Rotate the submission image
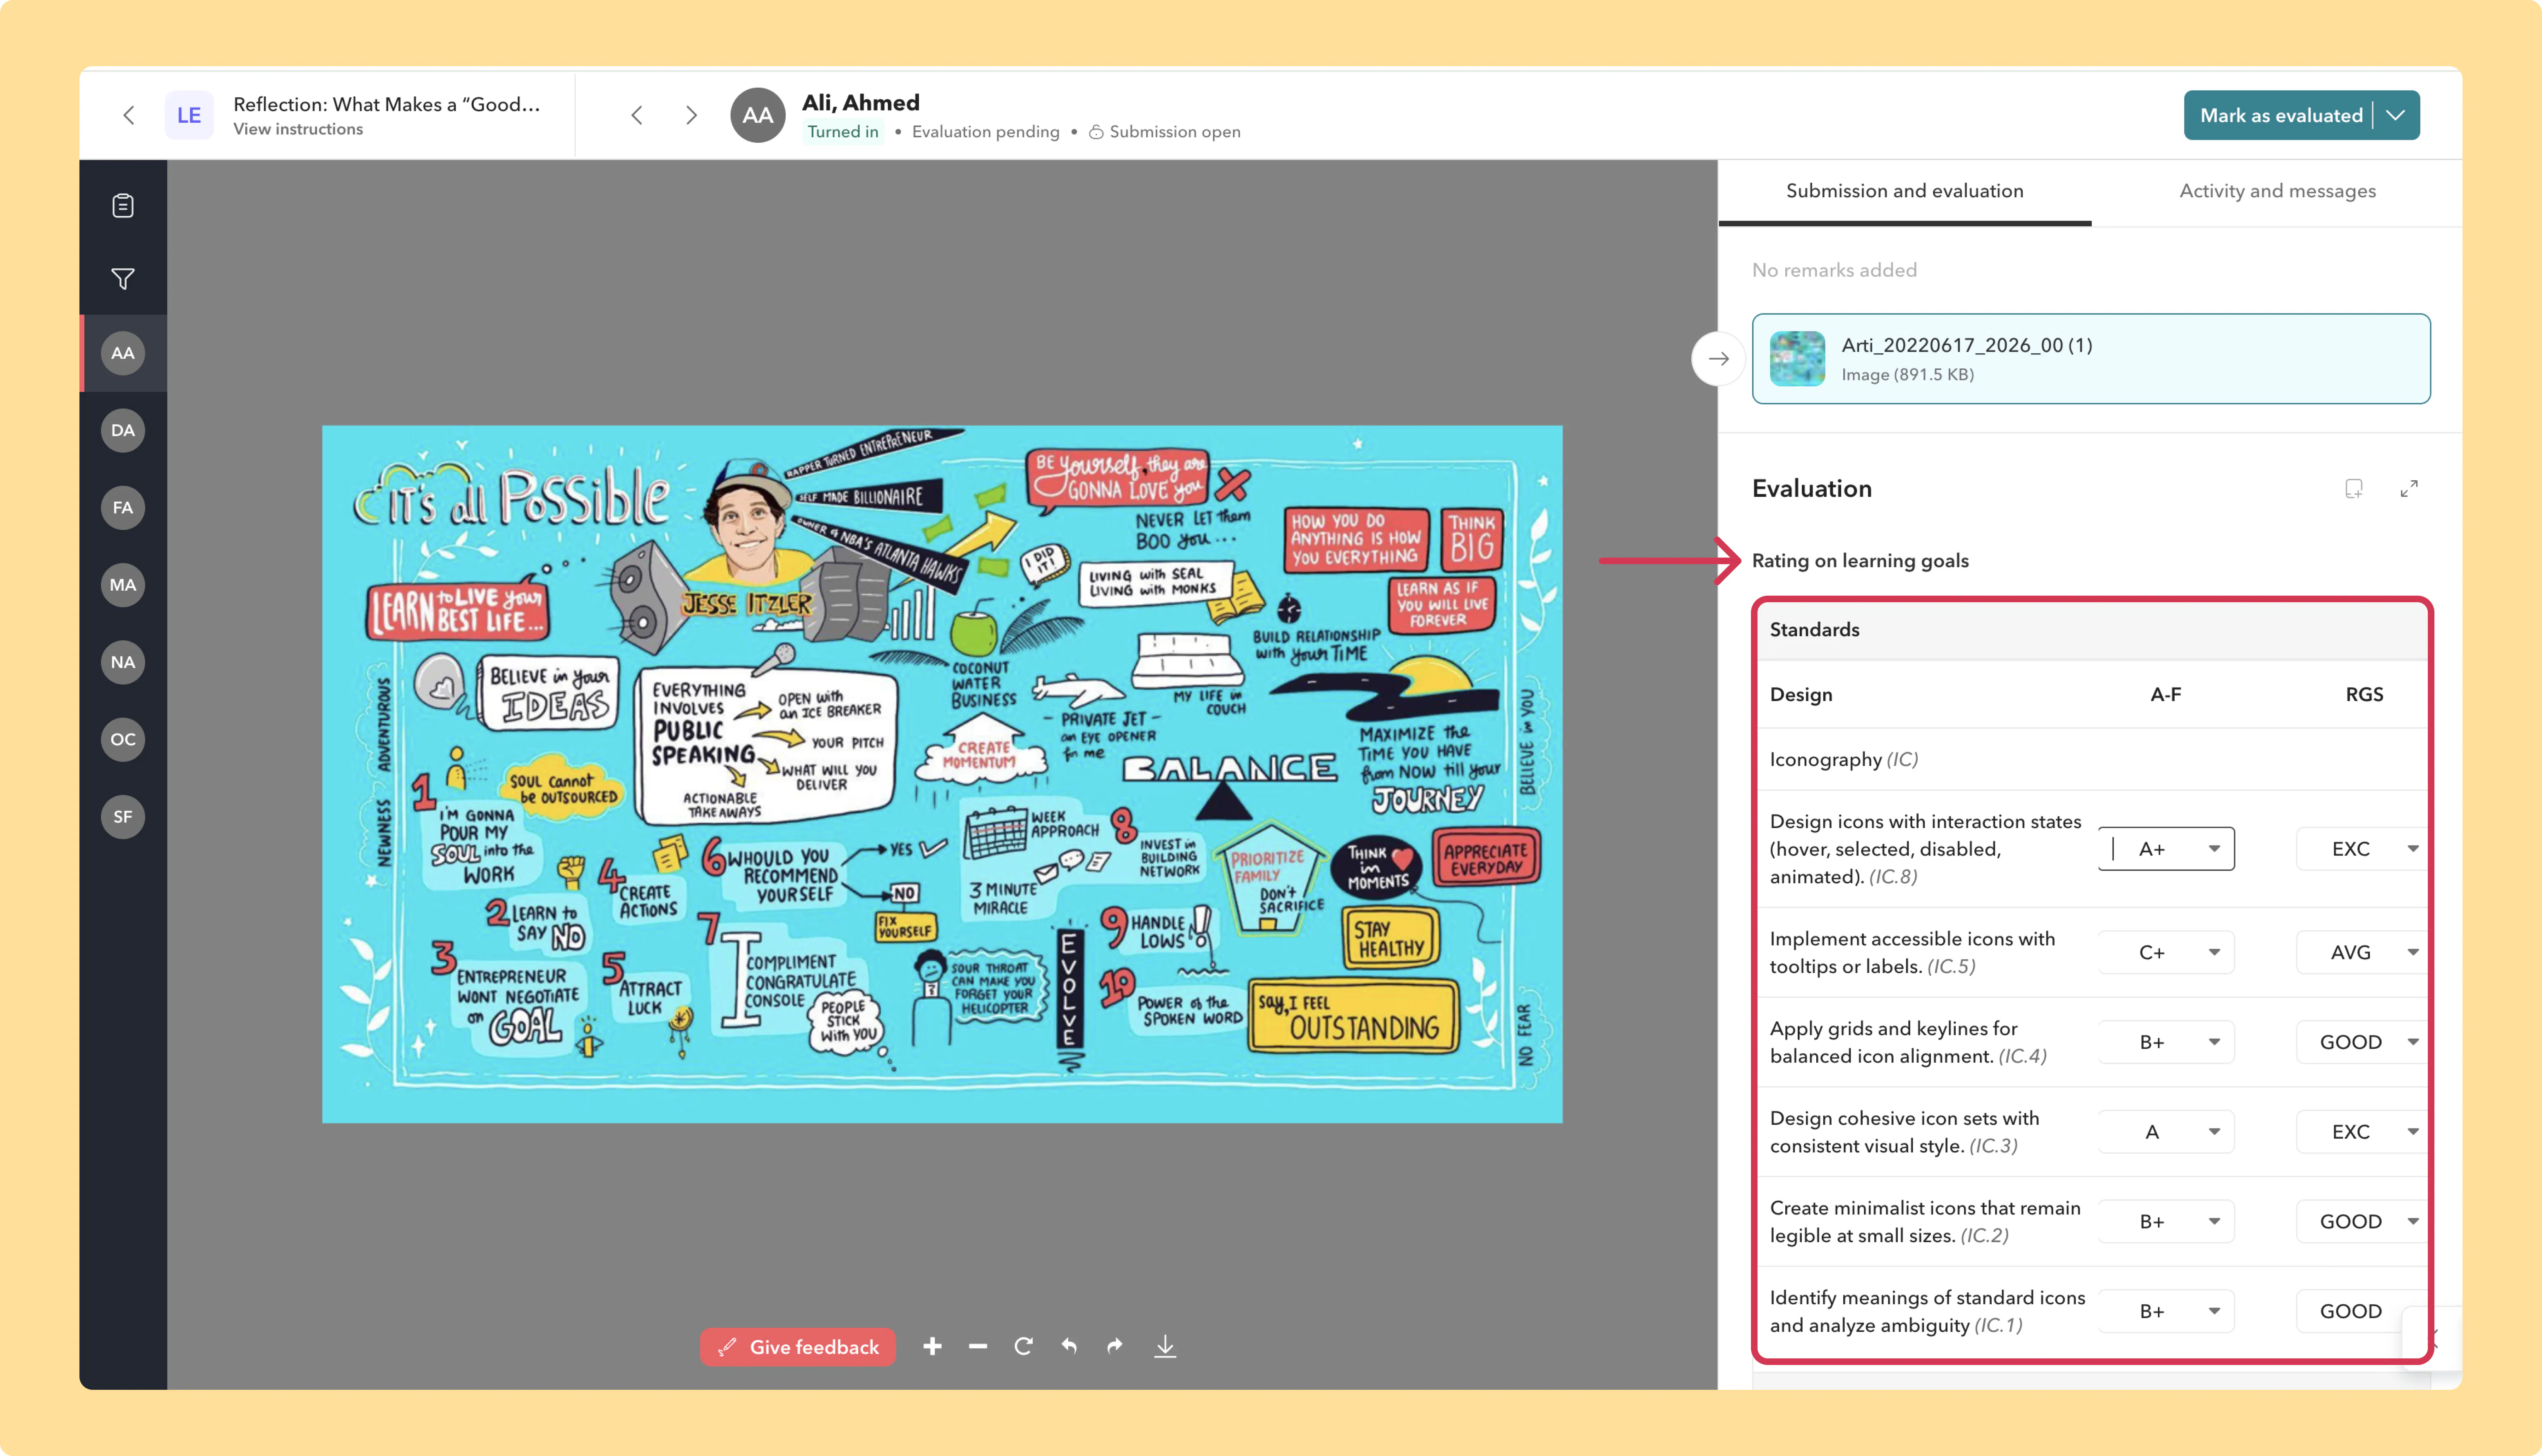This screenshot has height=1456, width=2542. click(x=1023, y=1347)
